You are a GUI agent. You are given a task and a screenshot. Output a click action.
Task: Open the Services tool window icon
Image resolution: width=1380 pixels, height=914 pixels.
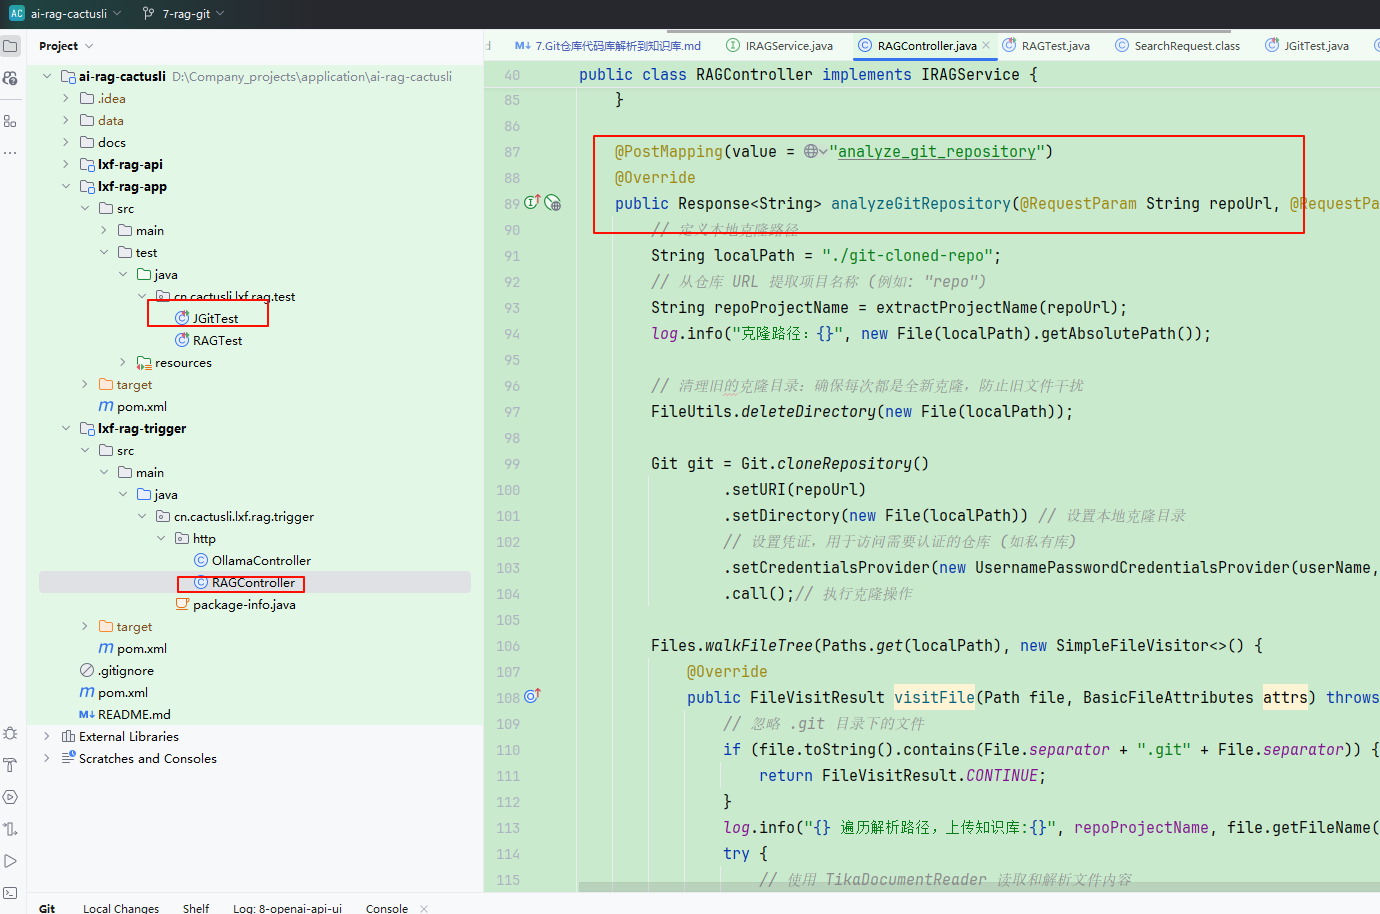10,797
